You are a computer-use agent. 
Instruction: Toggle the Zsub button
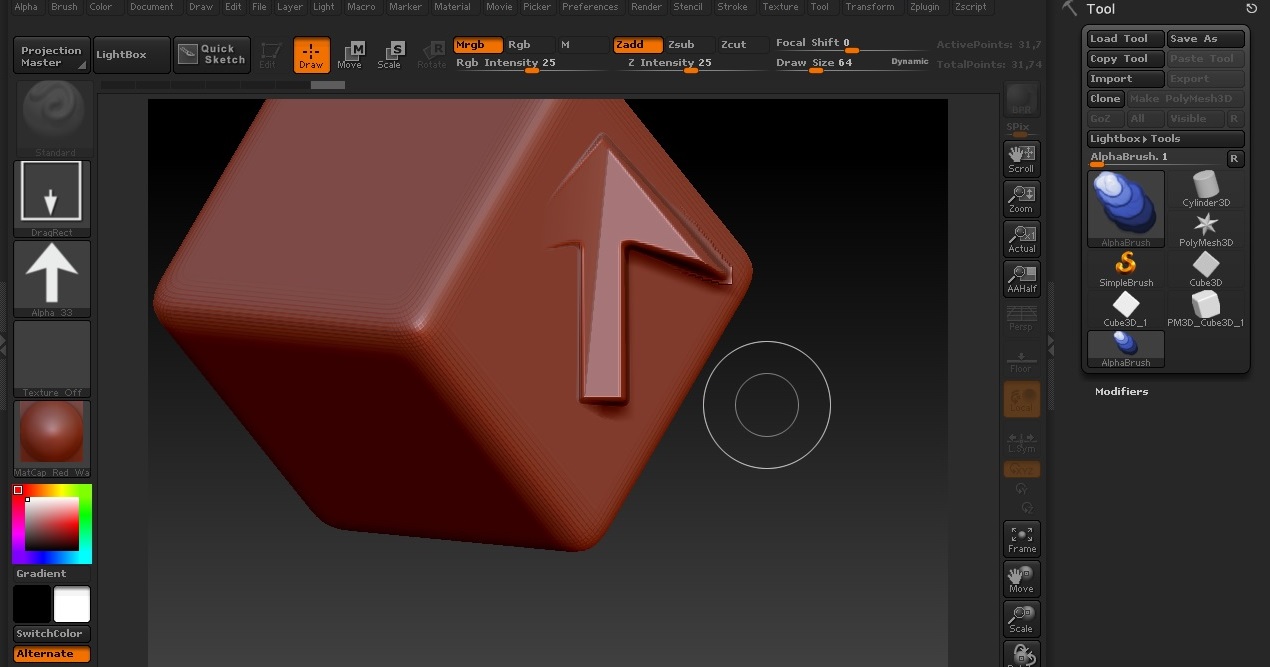coord(688,45)
